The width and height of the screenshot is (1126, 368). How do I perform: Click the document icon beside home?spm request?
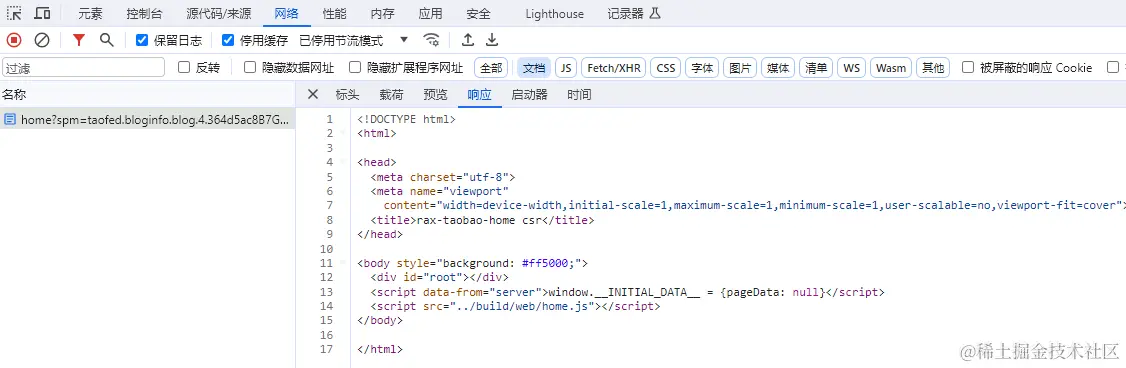point(10,119)
